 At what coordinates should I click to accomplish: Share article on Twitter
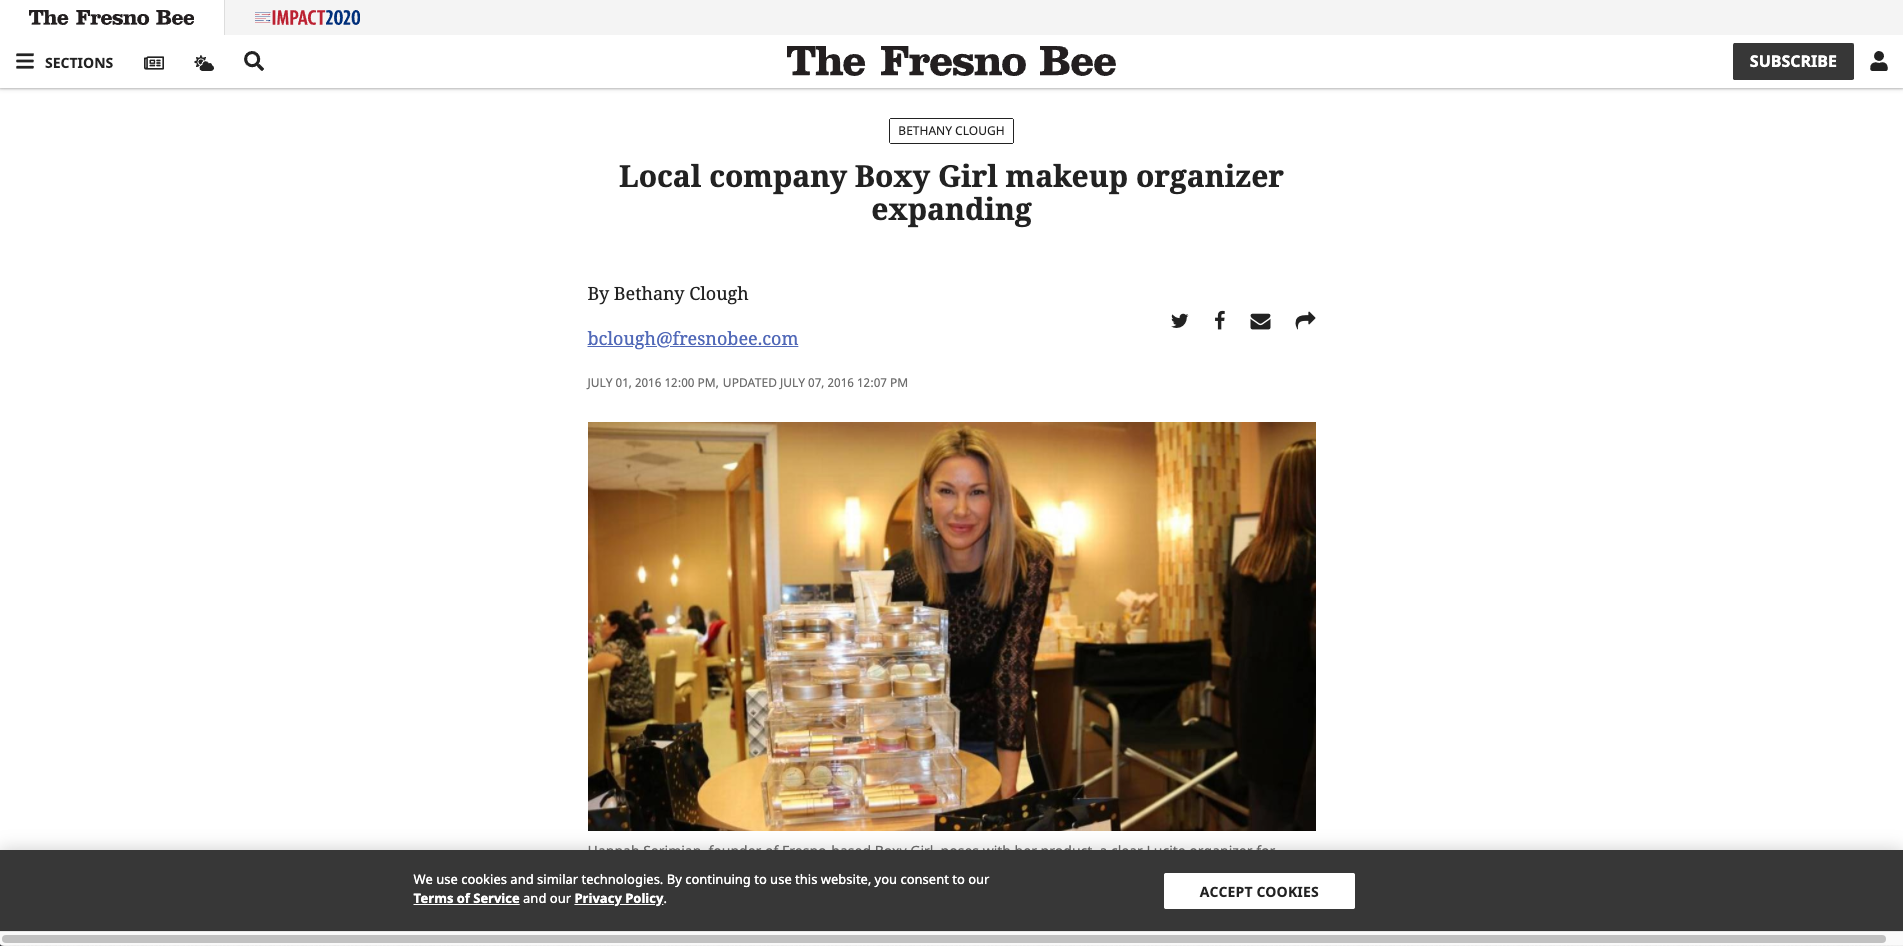click(1180, 321)
